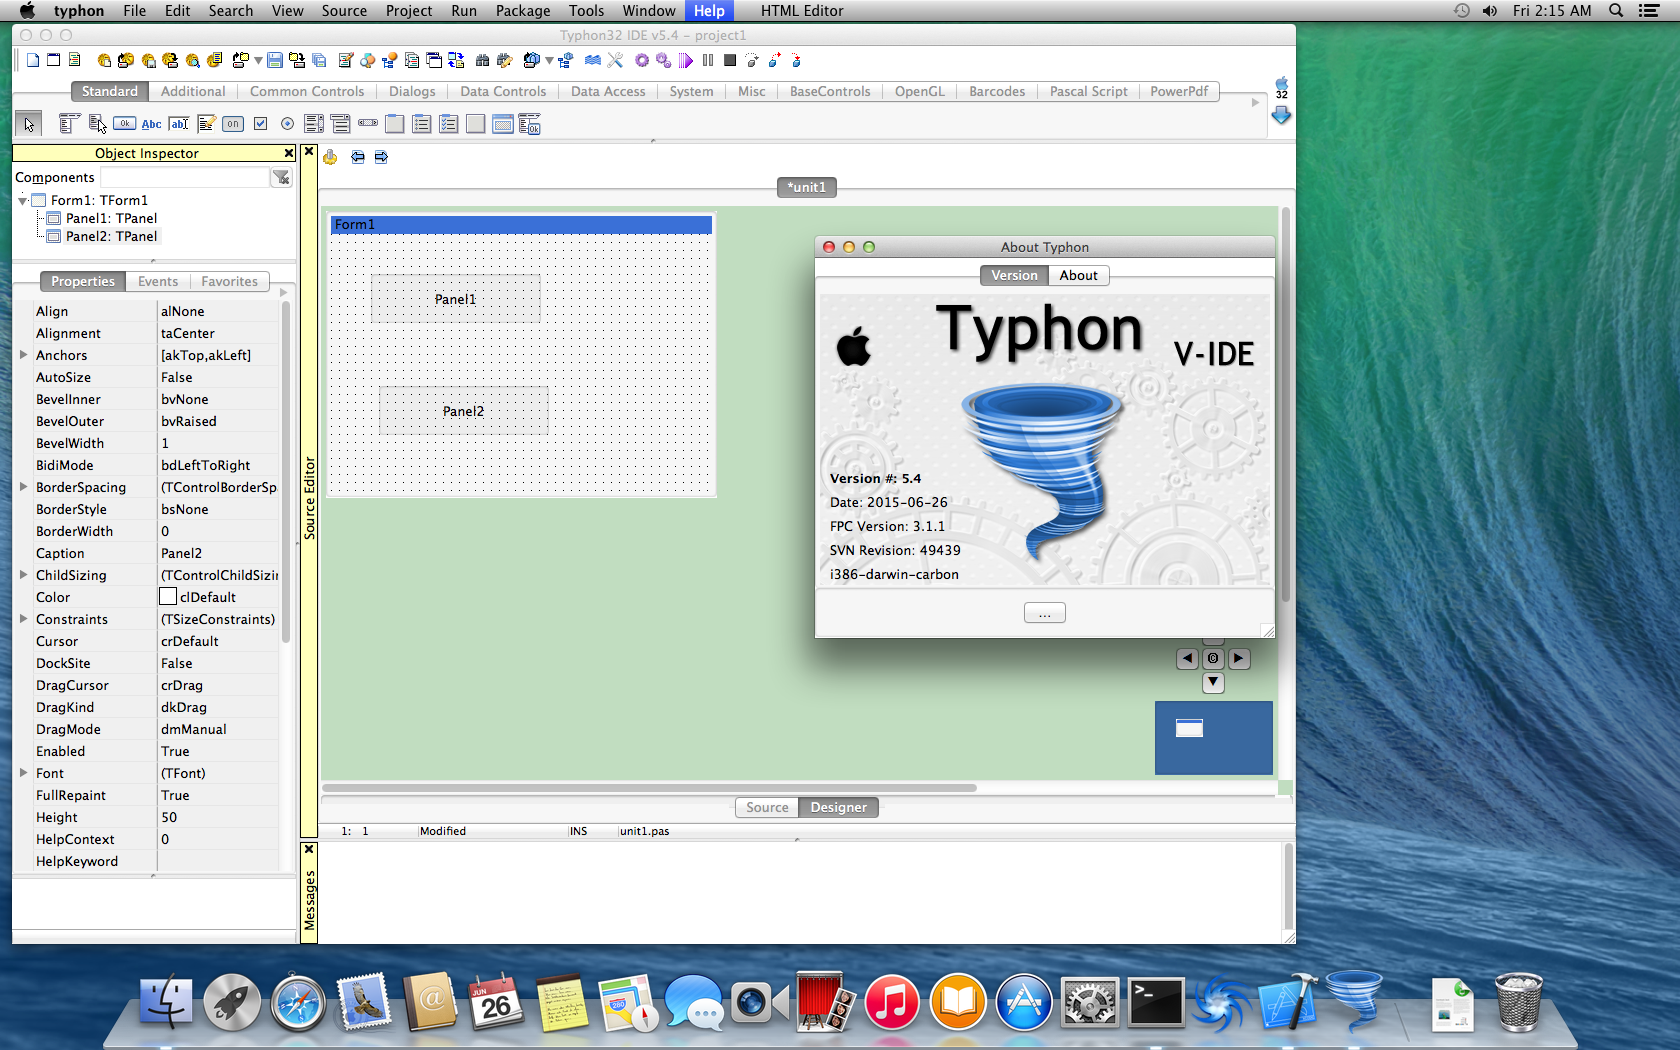Open Terminal from the Dock

coord(1156,1003)
